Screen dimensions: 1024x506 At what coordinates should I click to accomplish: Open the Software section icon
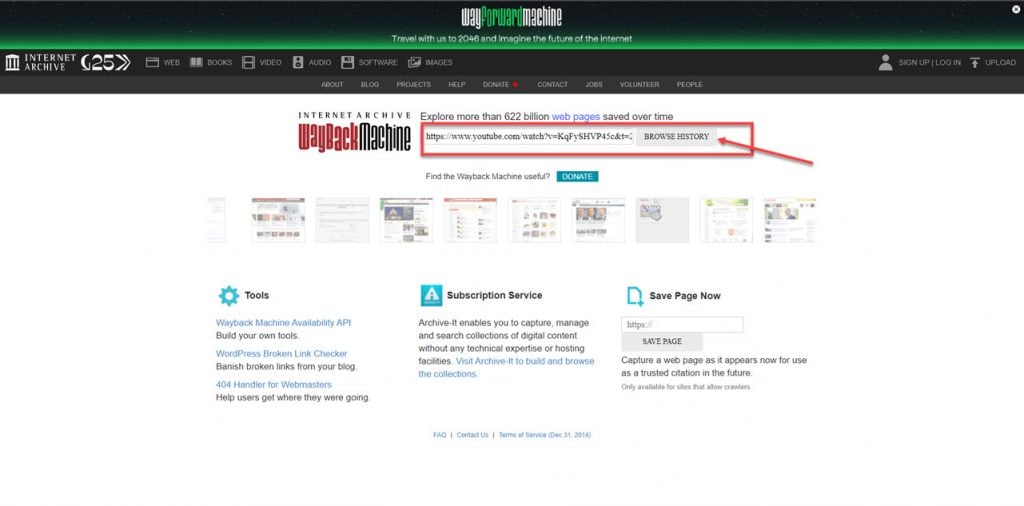(x=347, y=63)
